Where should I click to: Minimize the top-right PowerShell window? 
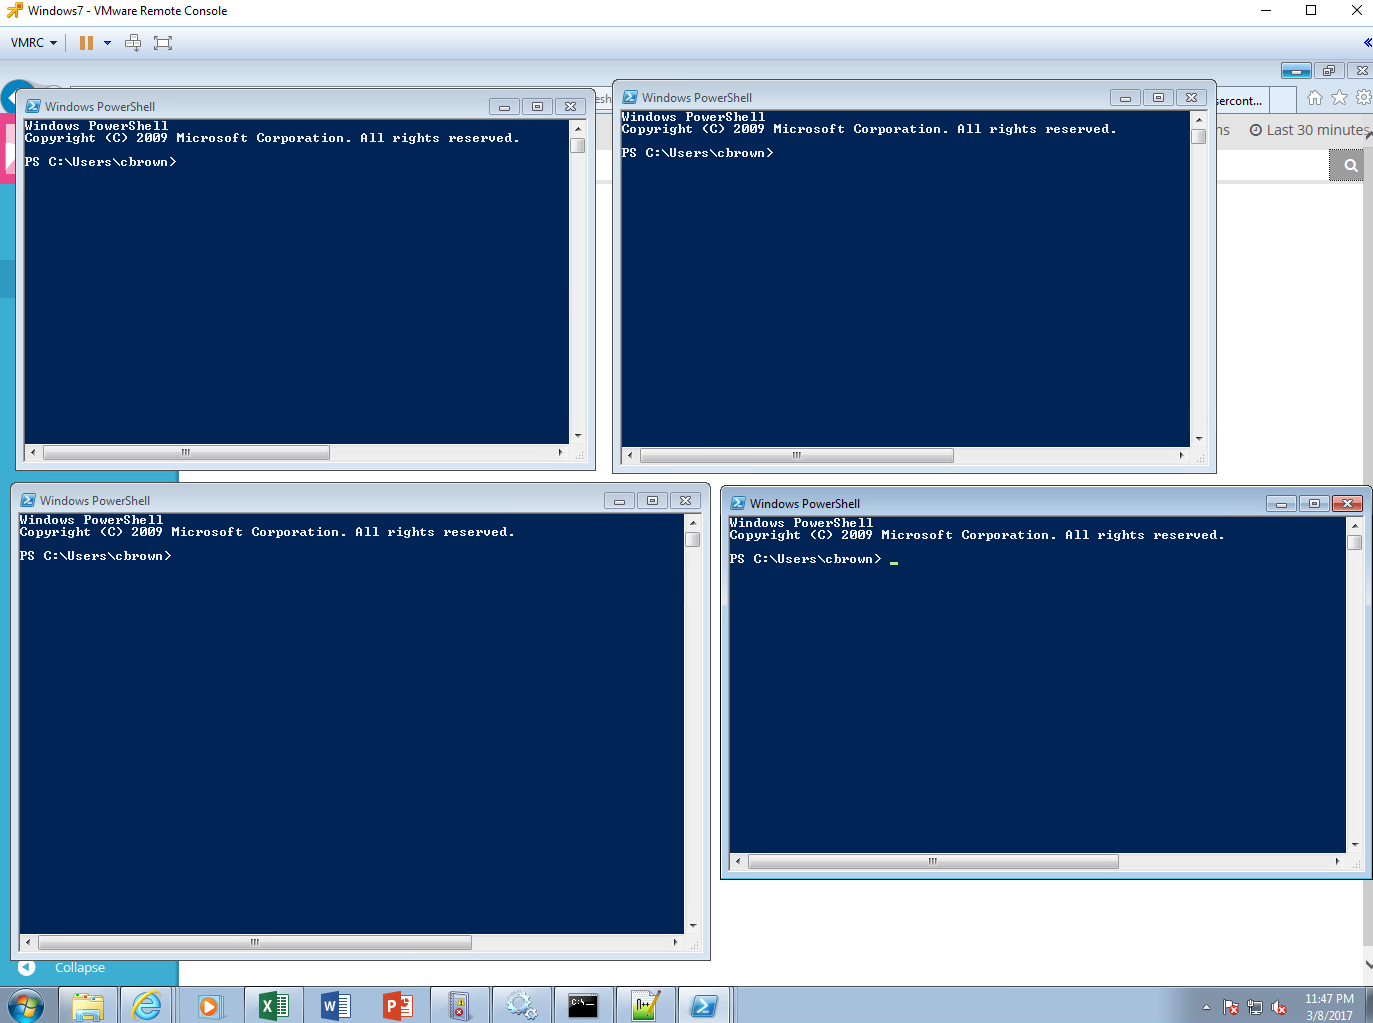(1125, 98)
